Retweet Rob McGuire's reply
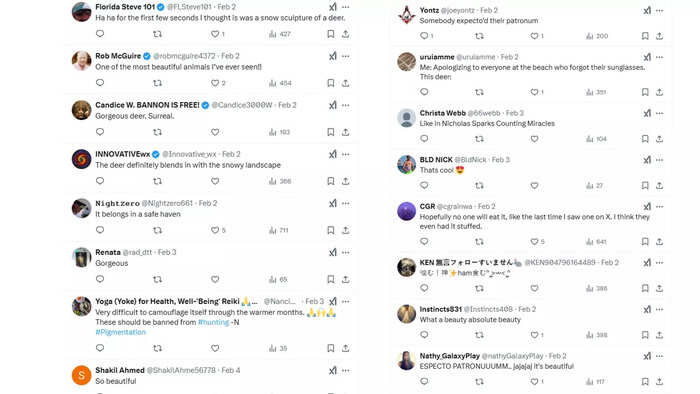700x394 pixels. 157,83
